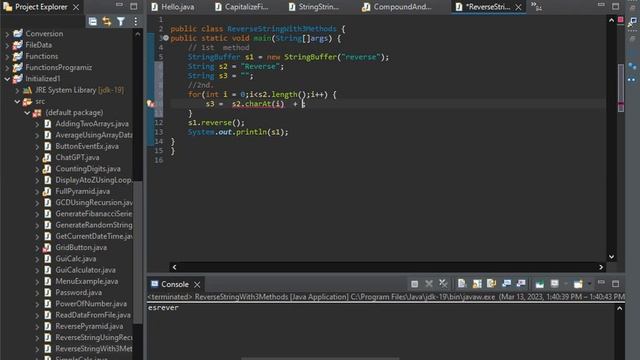Expand the Functions project
Viewport: 640px width, 360px height.
click(7, 57)
